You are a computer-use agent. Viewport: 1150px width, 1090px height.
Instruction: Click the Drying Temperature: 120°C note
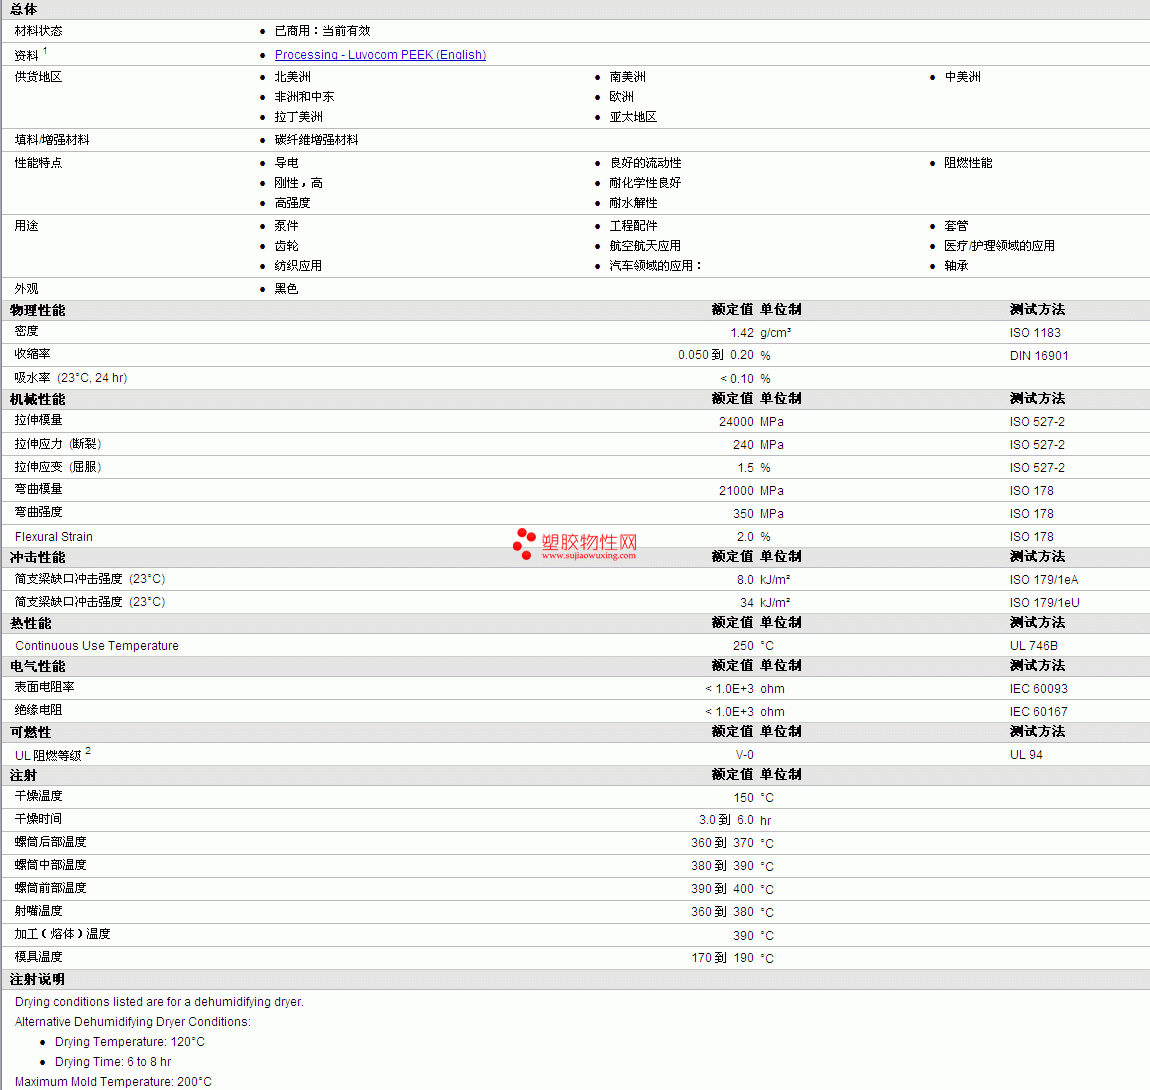(130, 1042)
